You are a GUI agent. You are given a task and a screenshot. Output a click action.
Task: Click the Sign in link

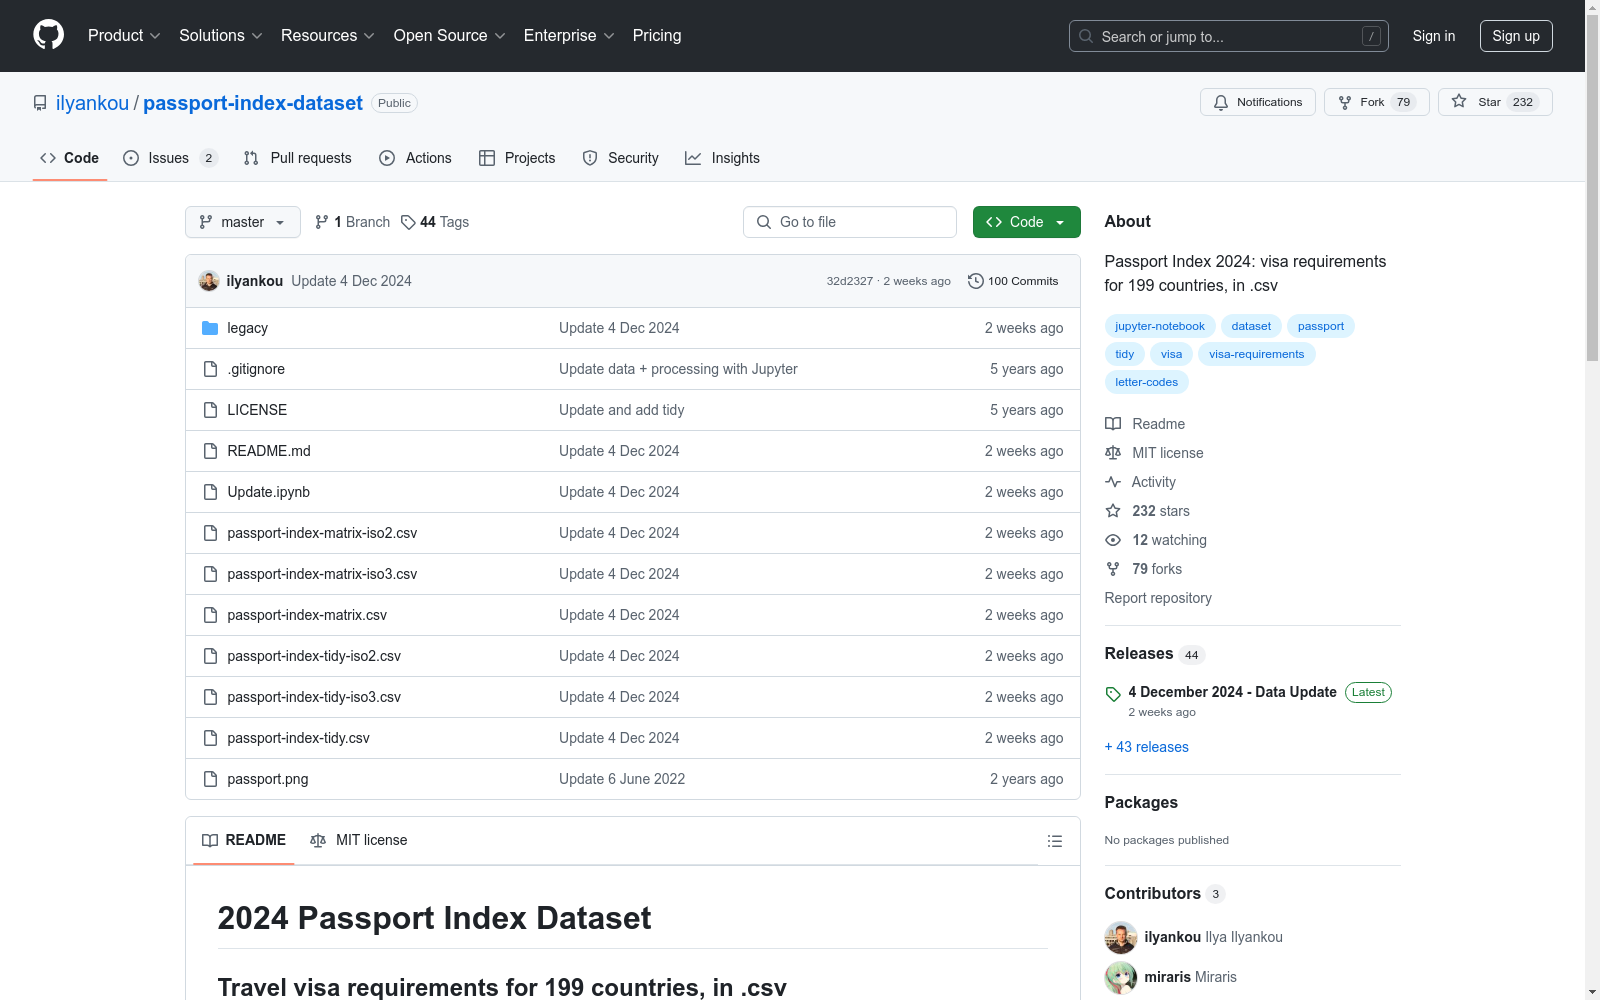[x=1434, y=36]
